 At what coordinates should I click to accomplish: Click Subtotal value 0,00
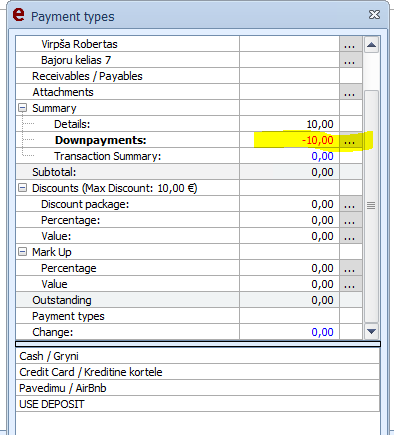pos(322,172)
